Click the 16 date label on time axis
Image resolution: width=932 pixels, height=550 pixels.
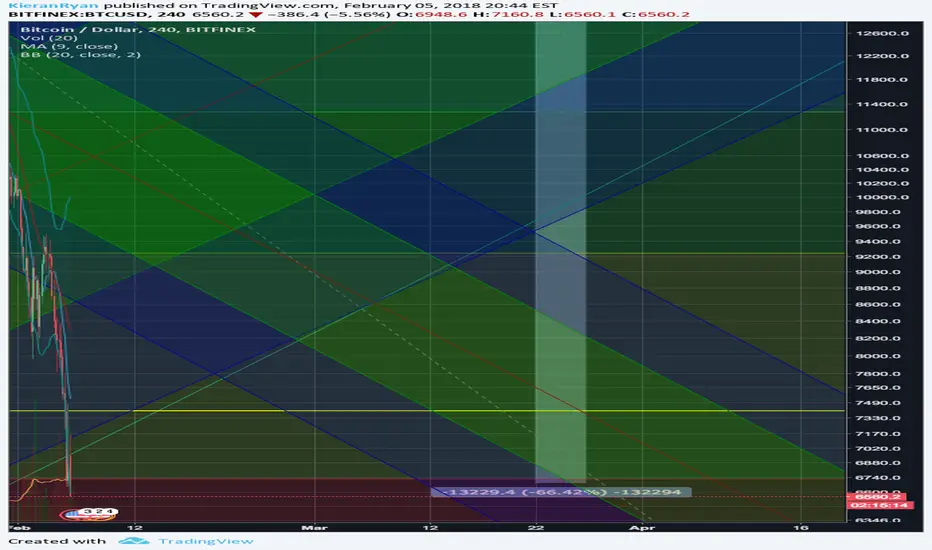click(801, 527)
